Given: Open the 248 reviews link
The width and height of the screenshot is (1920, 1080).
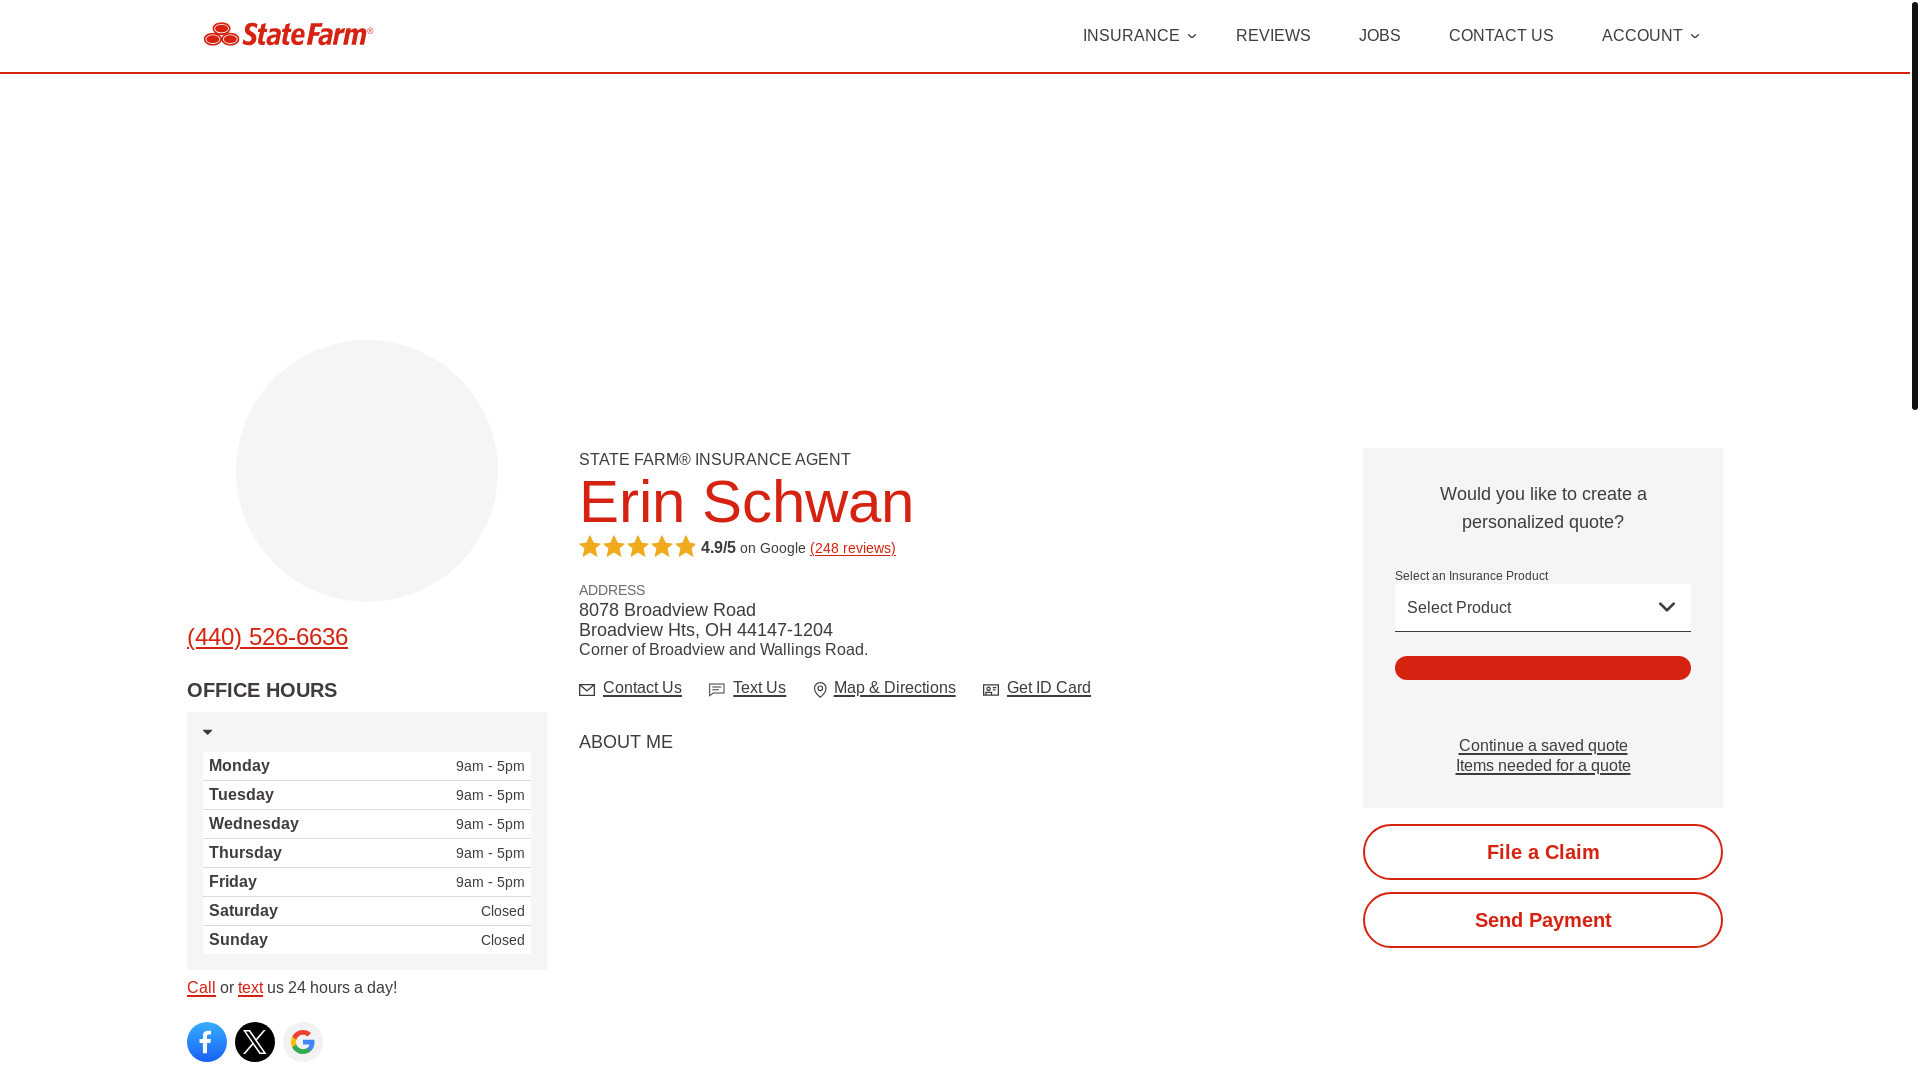Looking at the screenshot, I should click(853, 548).
